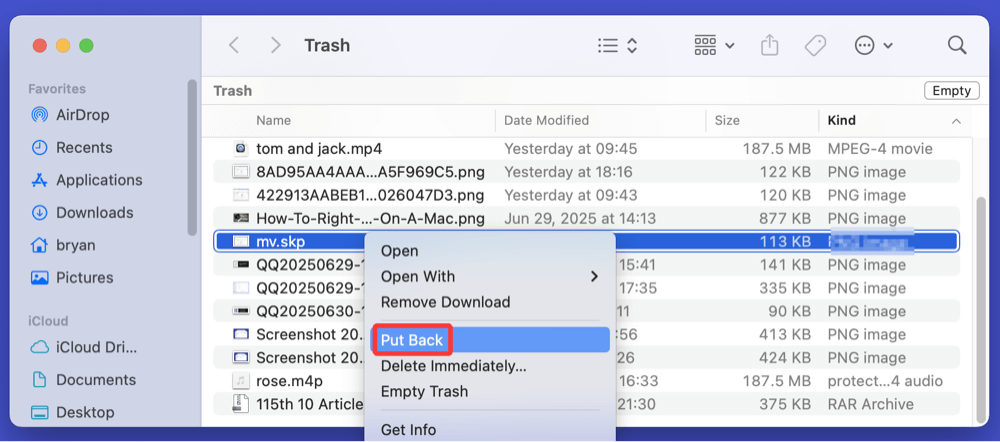The width and height of the screenshot is (1000, 442).
Task: Click the Share toolbar icon
Action: 770,45
